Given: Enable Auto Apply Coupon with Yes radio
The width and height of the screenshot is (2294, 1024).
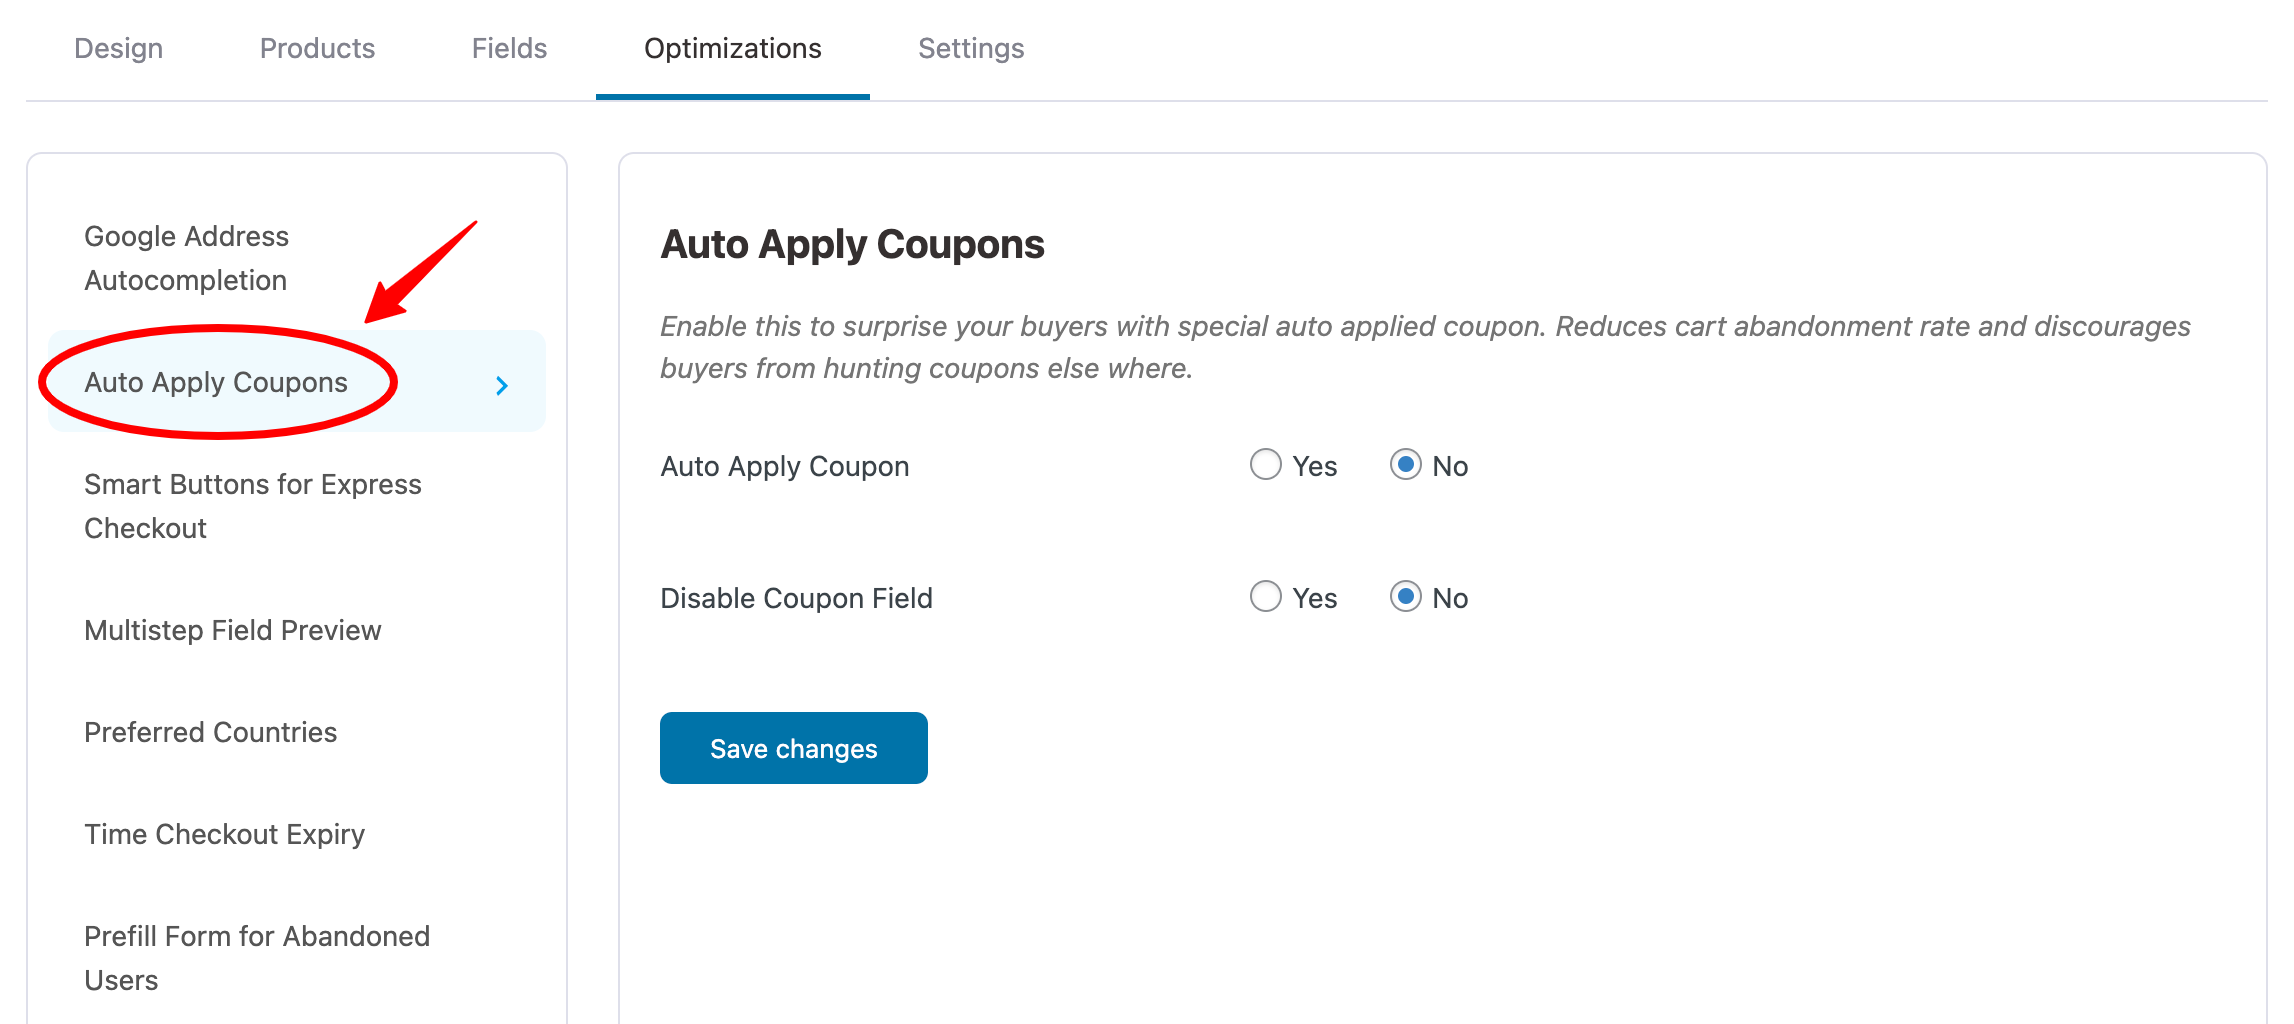Looking at the screenshot, I should point(1266,465).
